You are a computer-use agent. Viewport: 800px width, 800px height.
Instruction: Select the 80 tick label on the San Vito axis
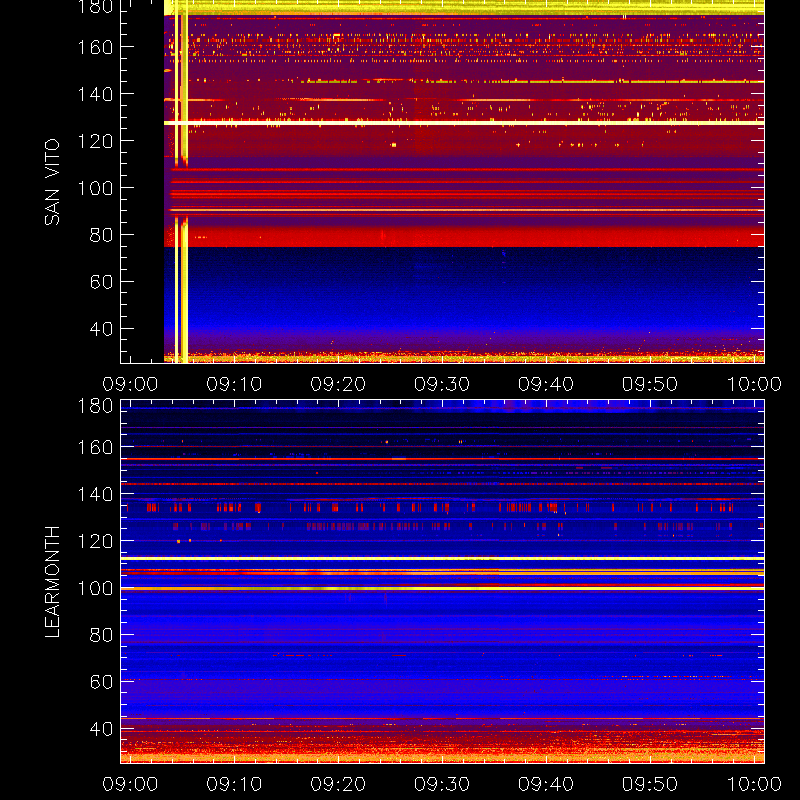pyautogui.click(x=101, y=235)
